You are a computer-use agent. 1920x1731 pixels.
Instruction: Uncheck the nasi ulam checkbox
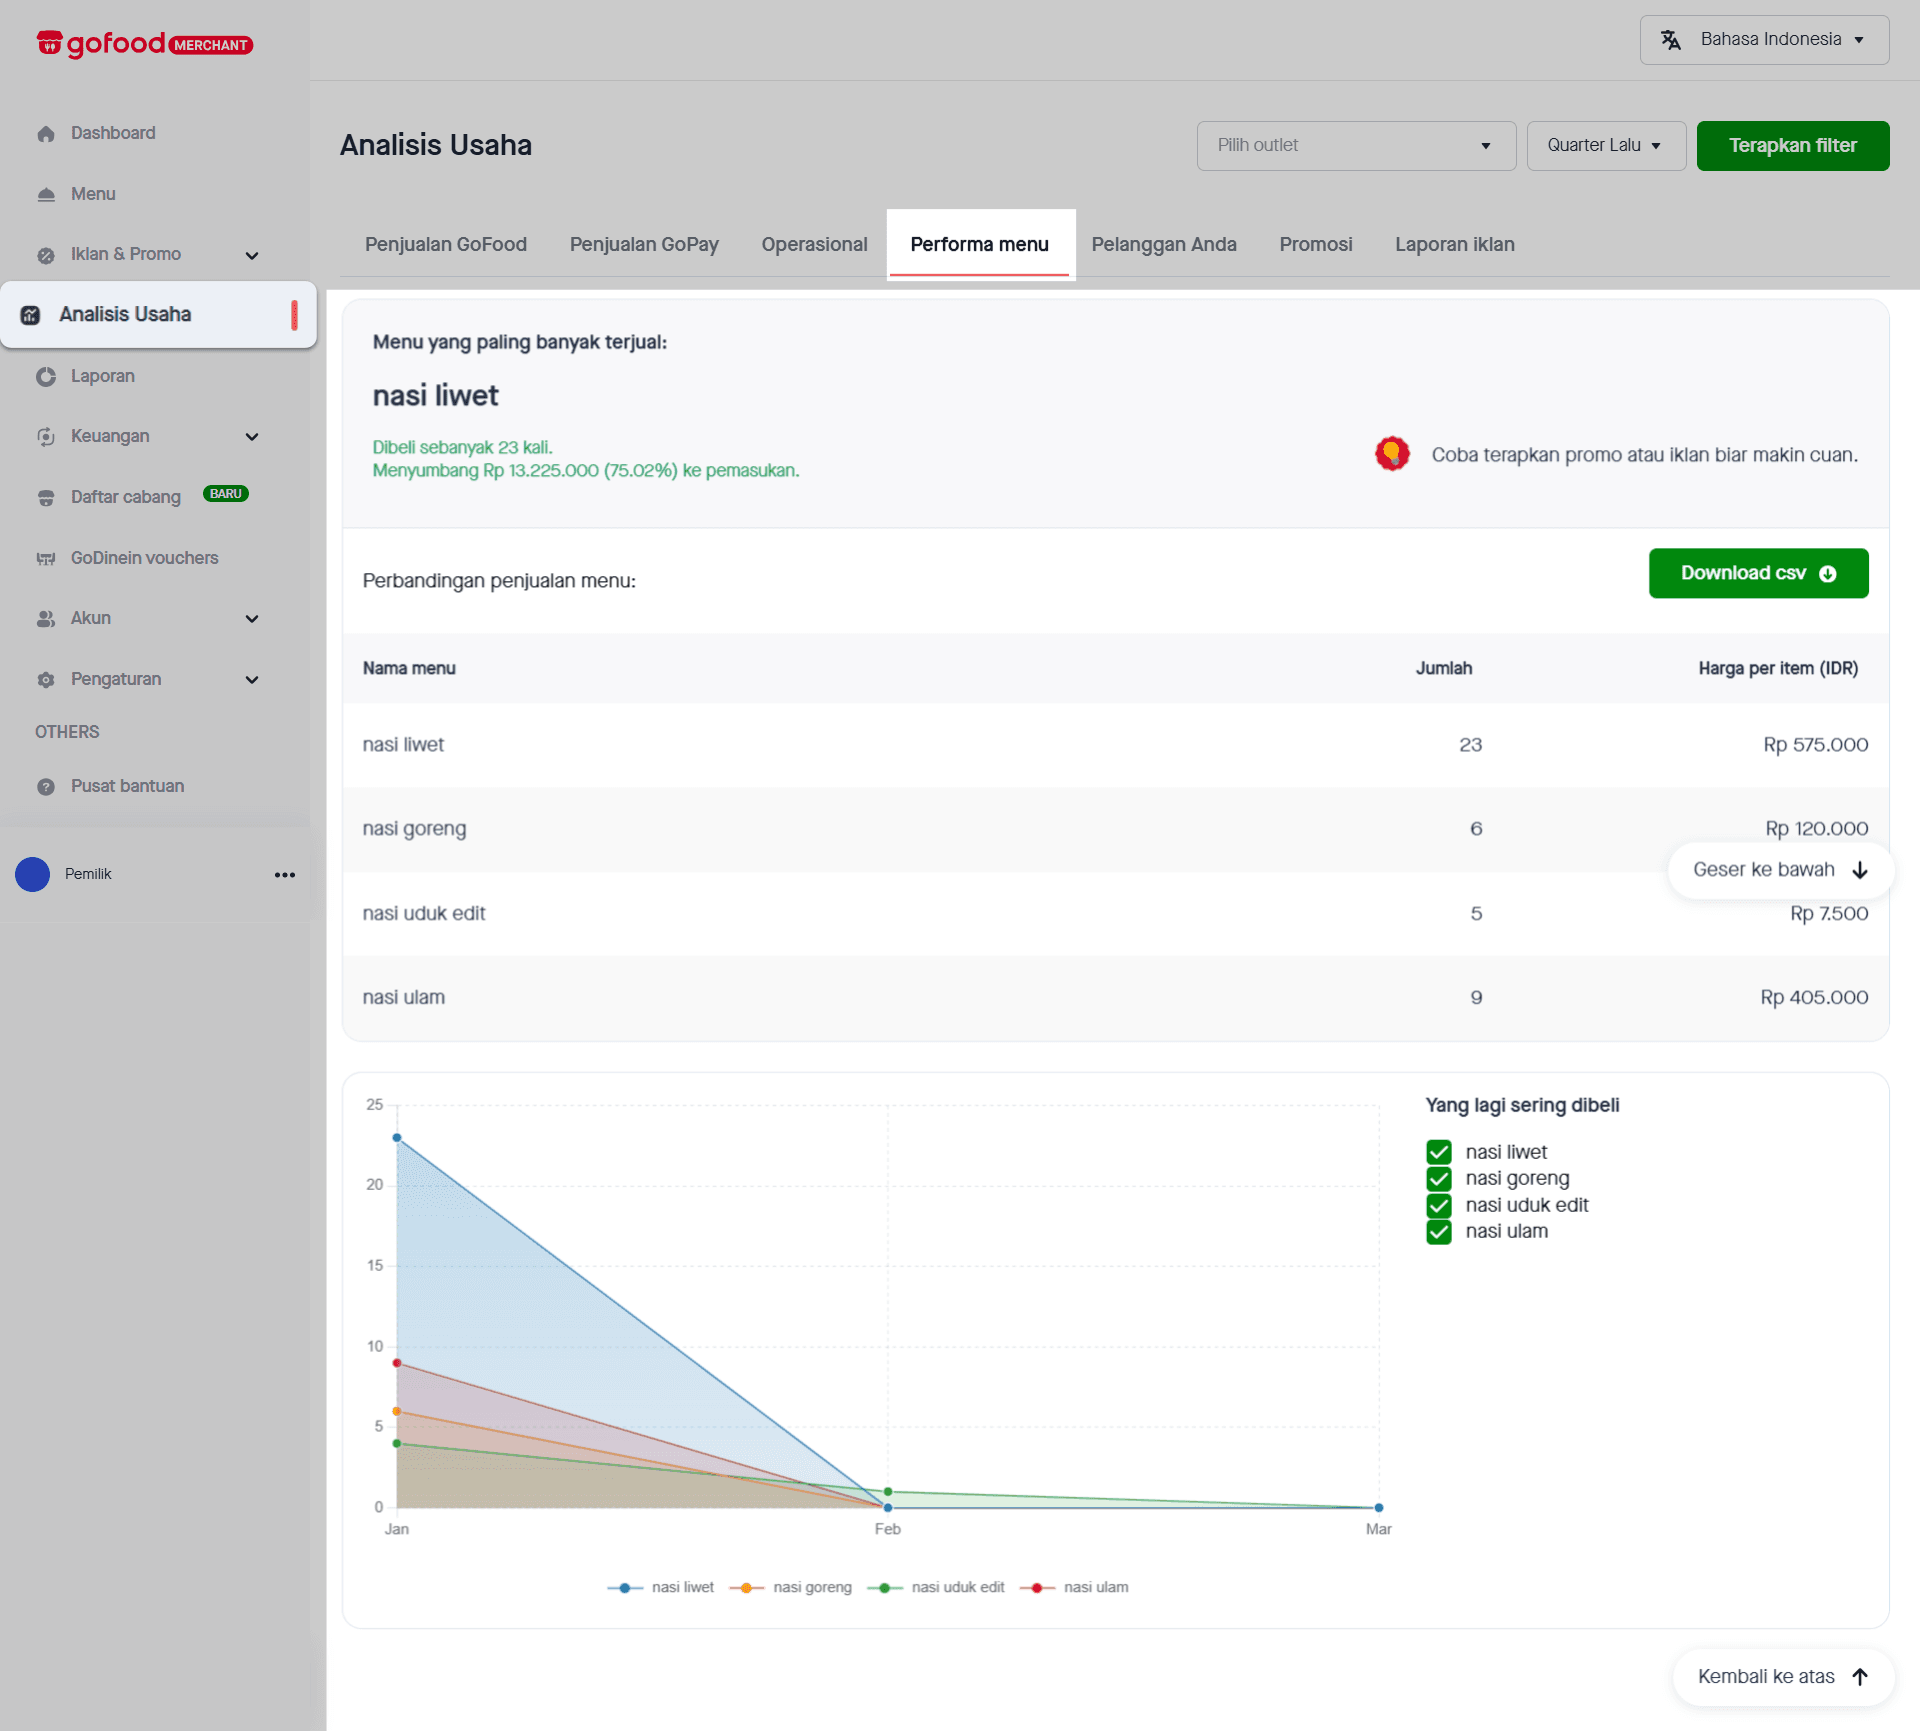(x=1439, y=1232)
